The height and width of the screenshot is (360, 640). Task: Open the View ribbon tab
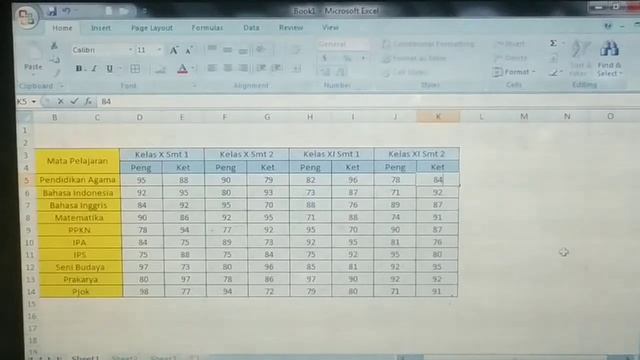click(330, 27)
